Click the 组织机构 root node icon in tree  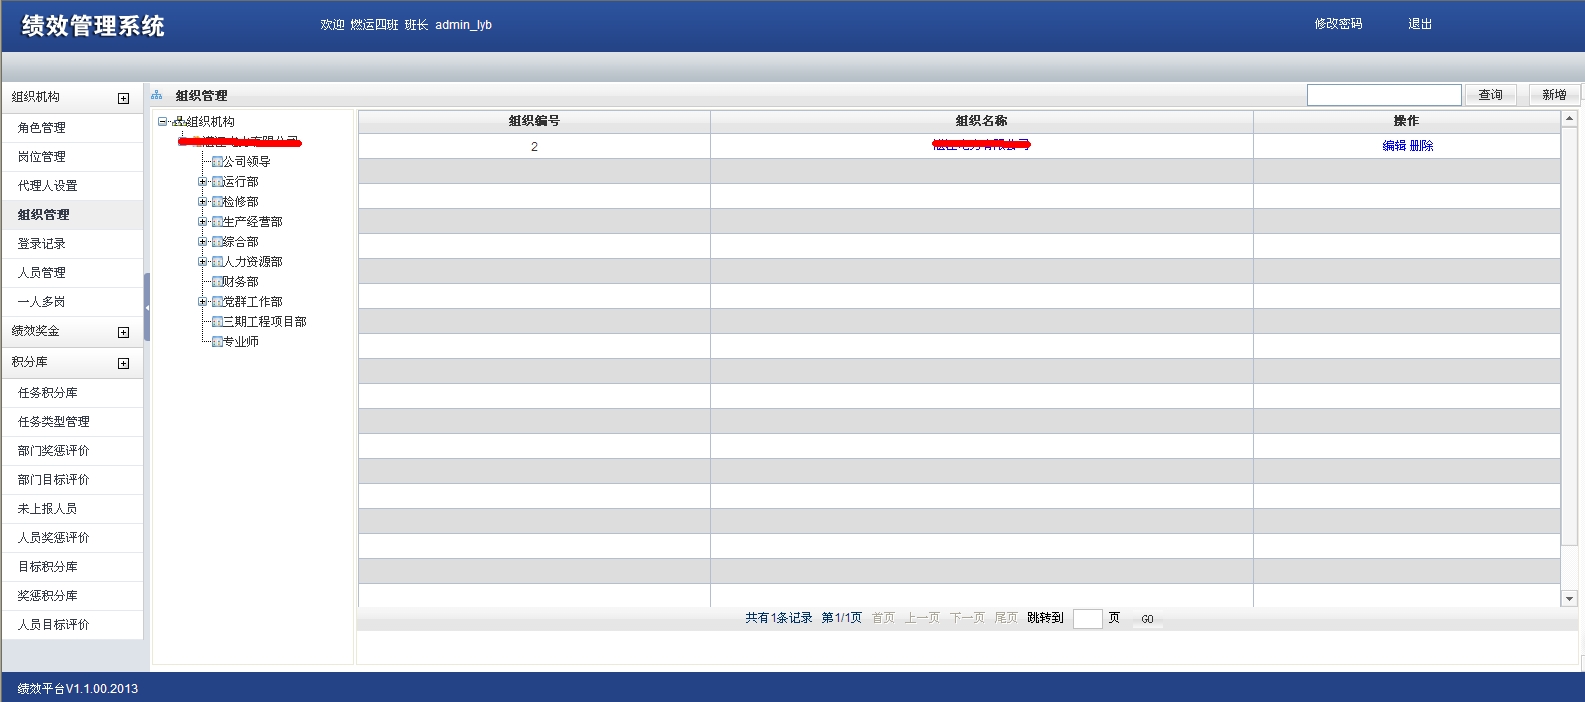178,122
